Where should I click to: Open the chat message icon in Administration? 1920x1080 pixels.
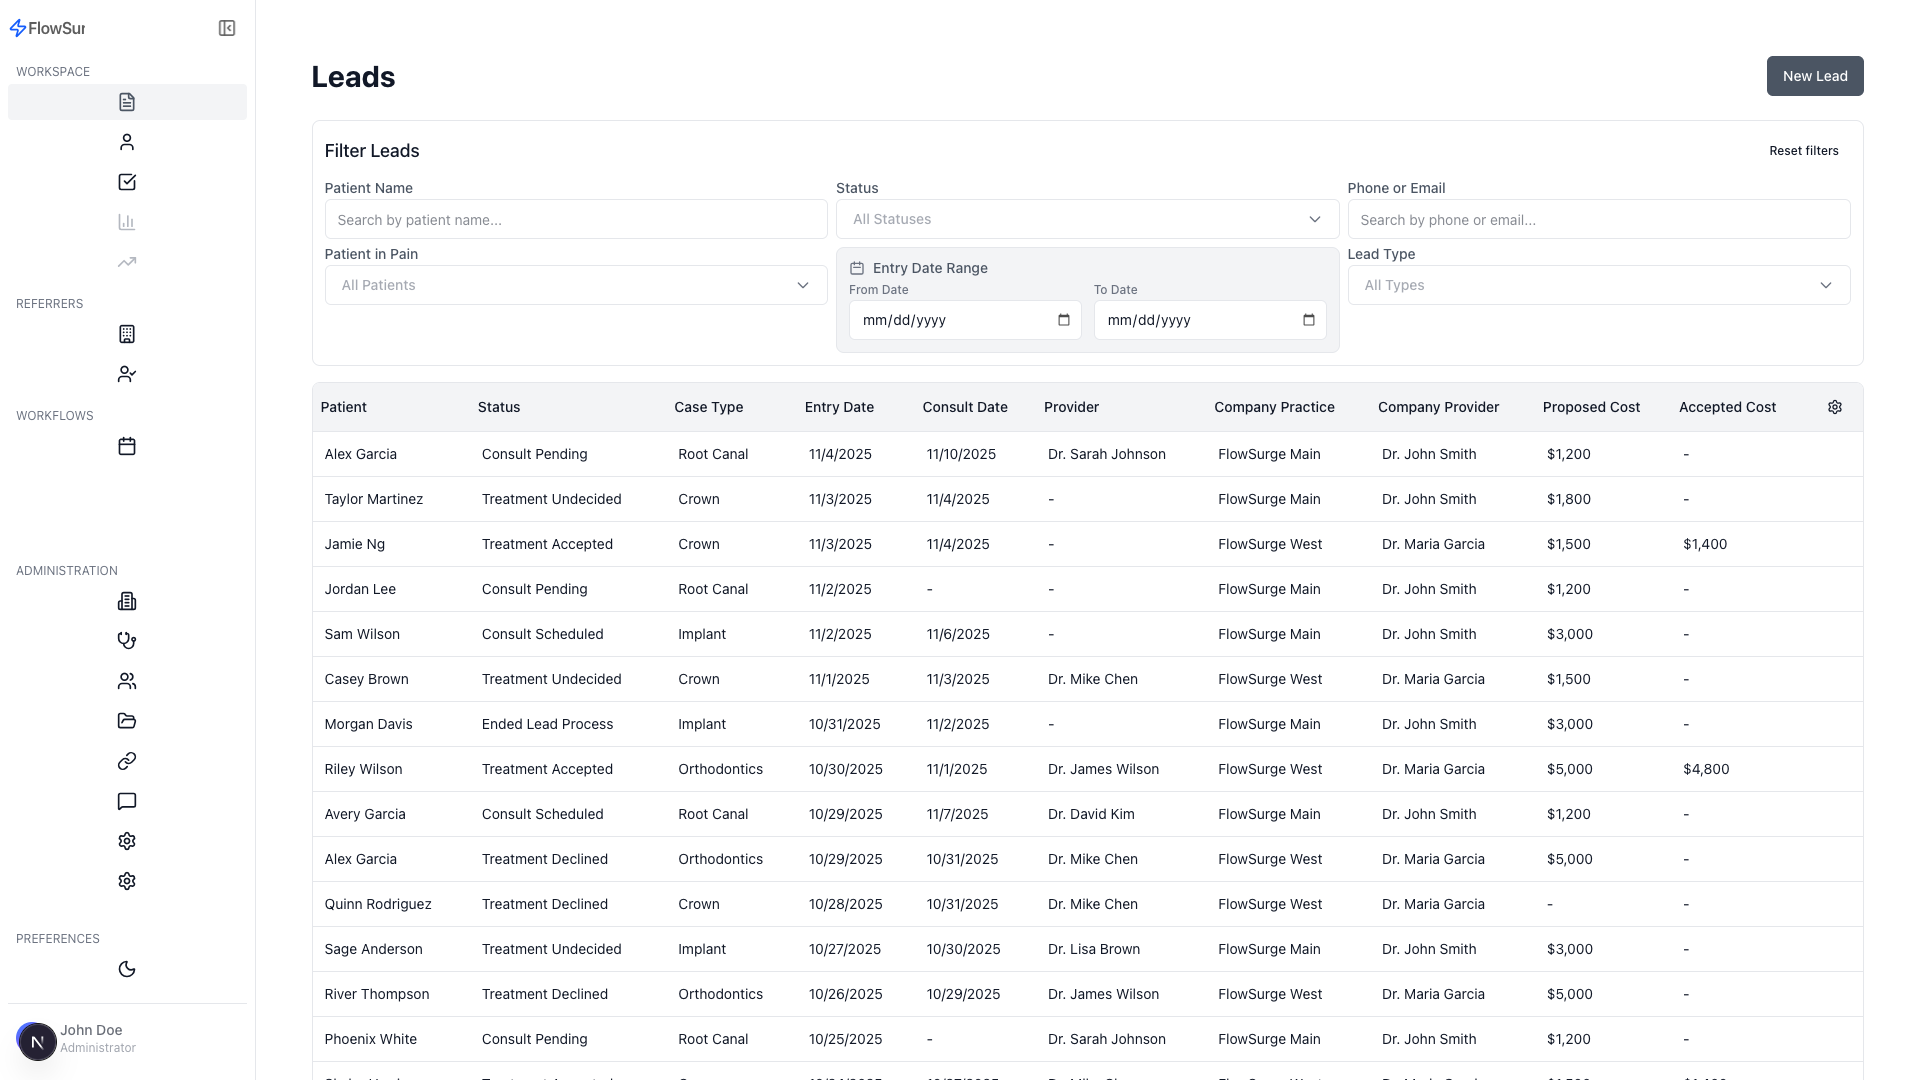pyautogui.click(x=126, y=801)
